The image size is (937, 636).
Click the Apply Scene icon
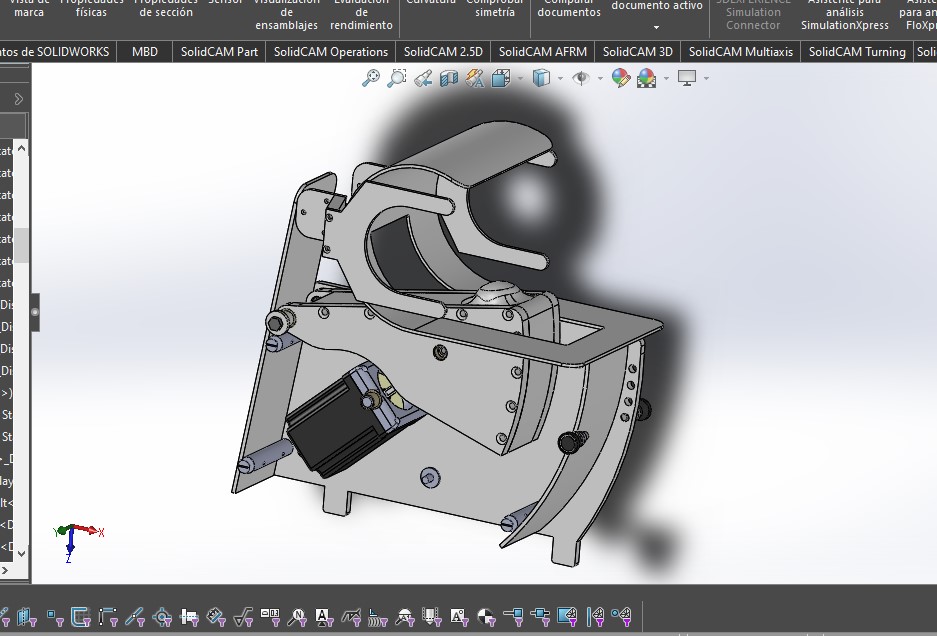647,78
